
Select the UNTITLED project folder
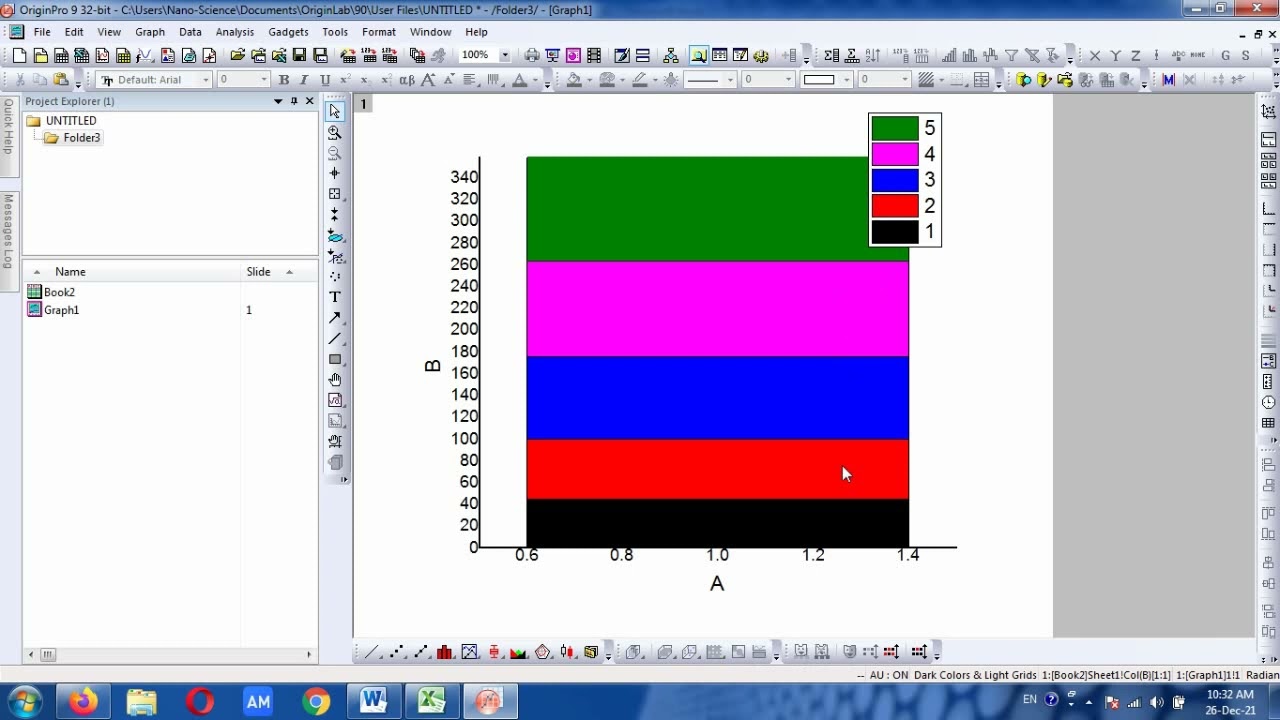pyautogui.click(x=71, y=121)
